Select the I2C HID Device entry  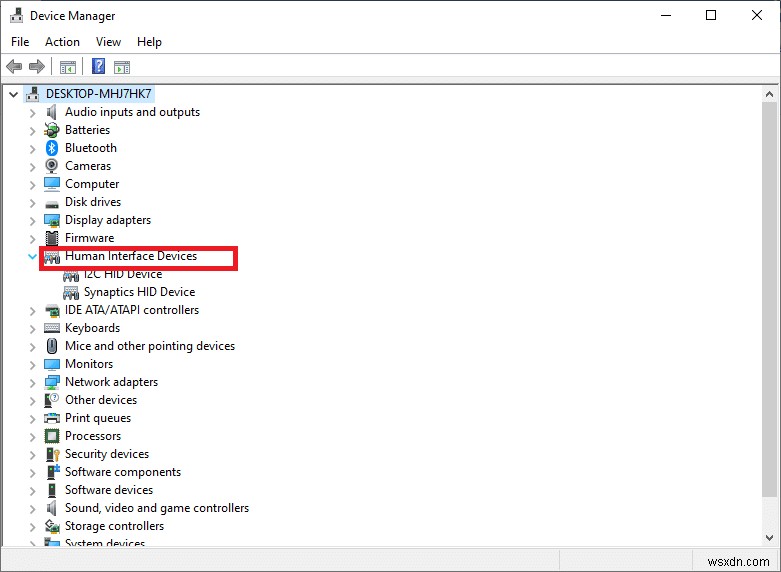pyautogui.click(x=123, y=274)
